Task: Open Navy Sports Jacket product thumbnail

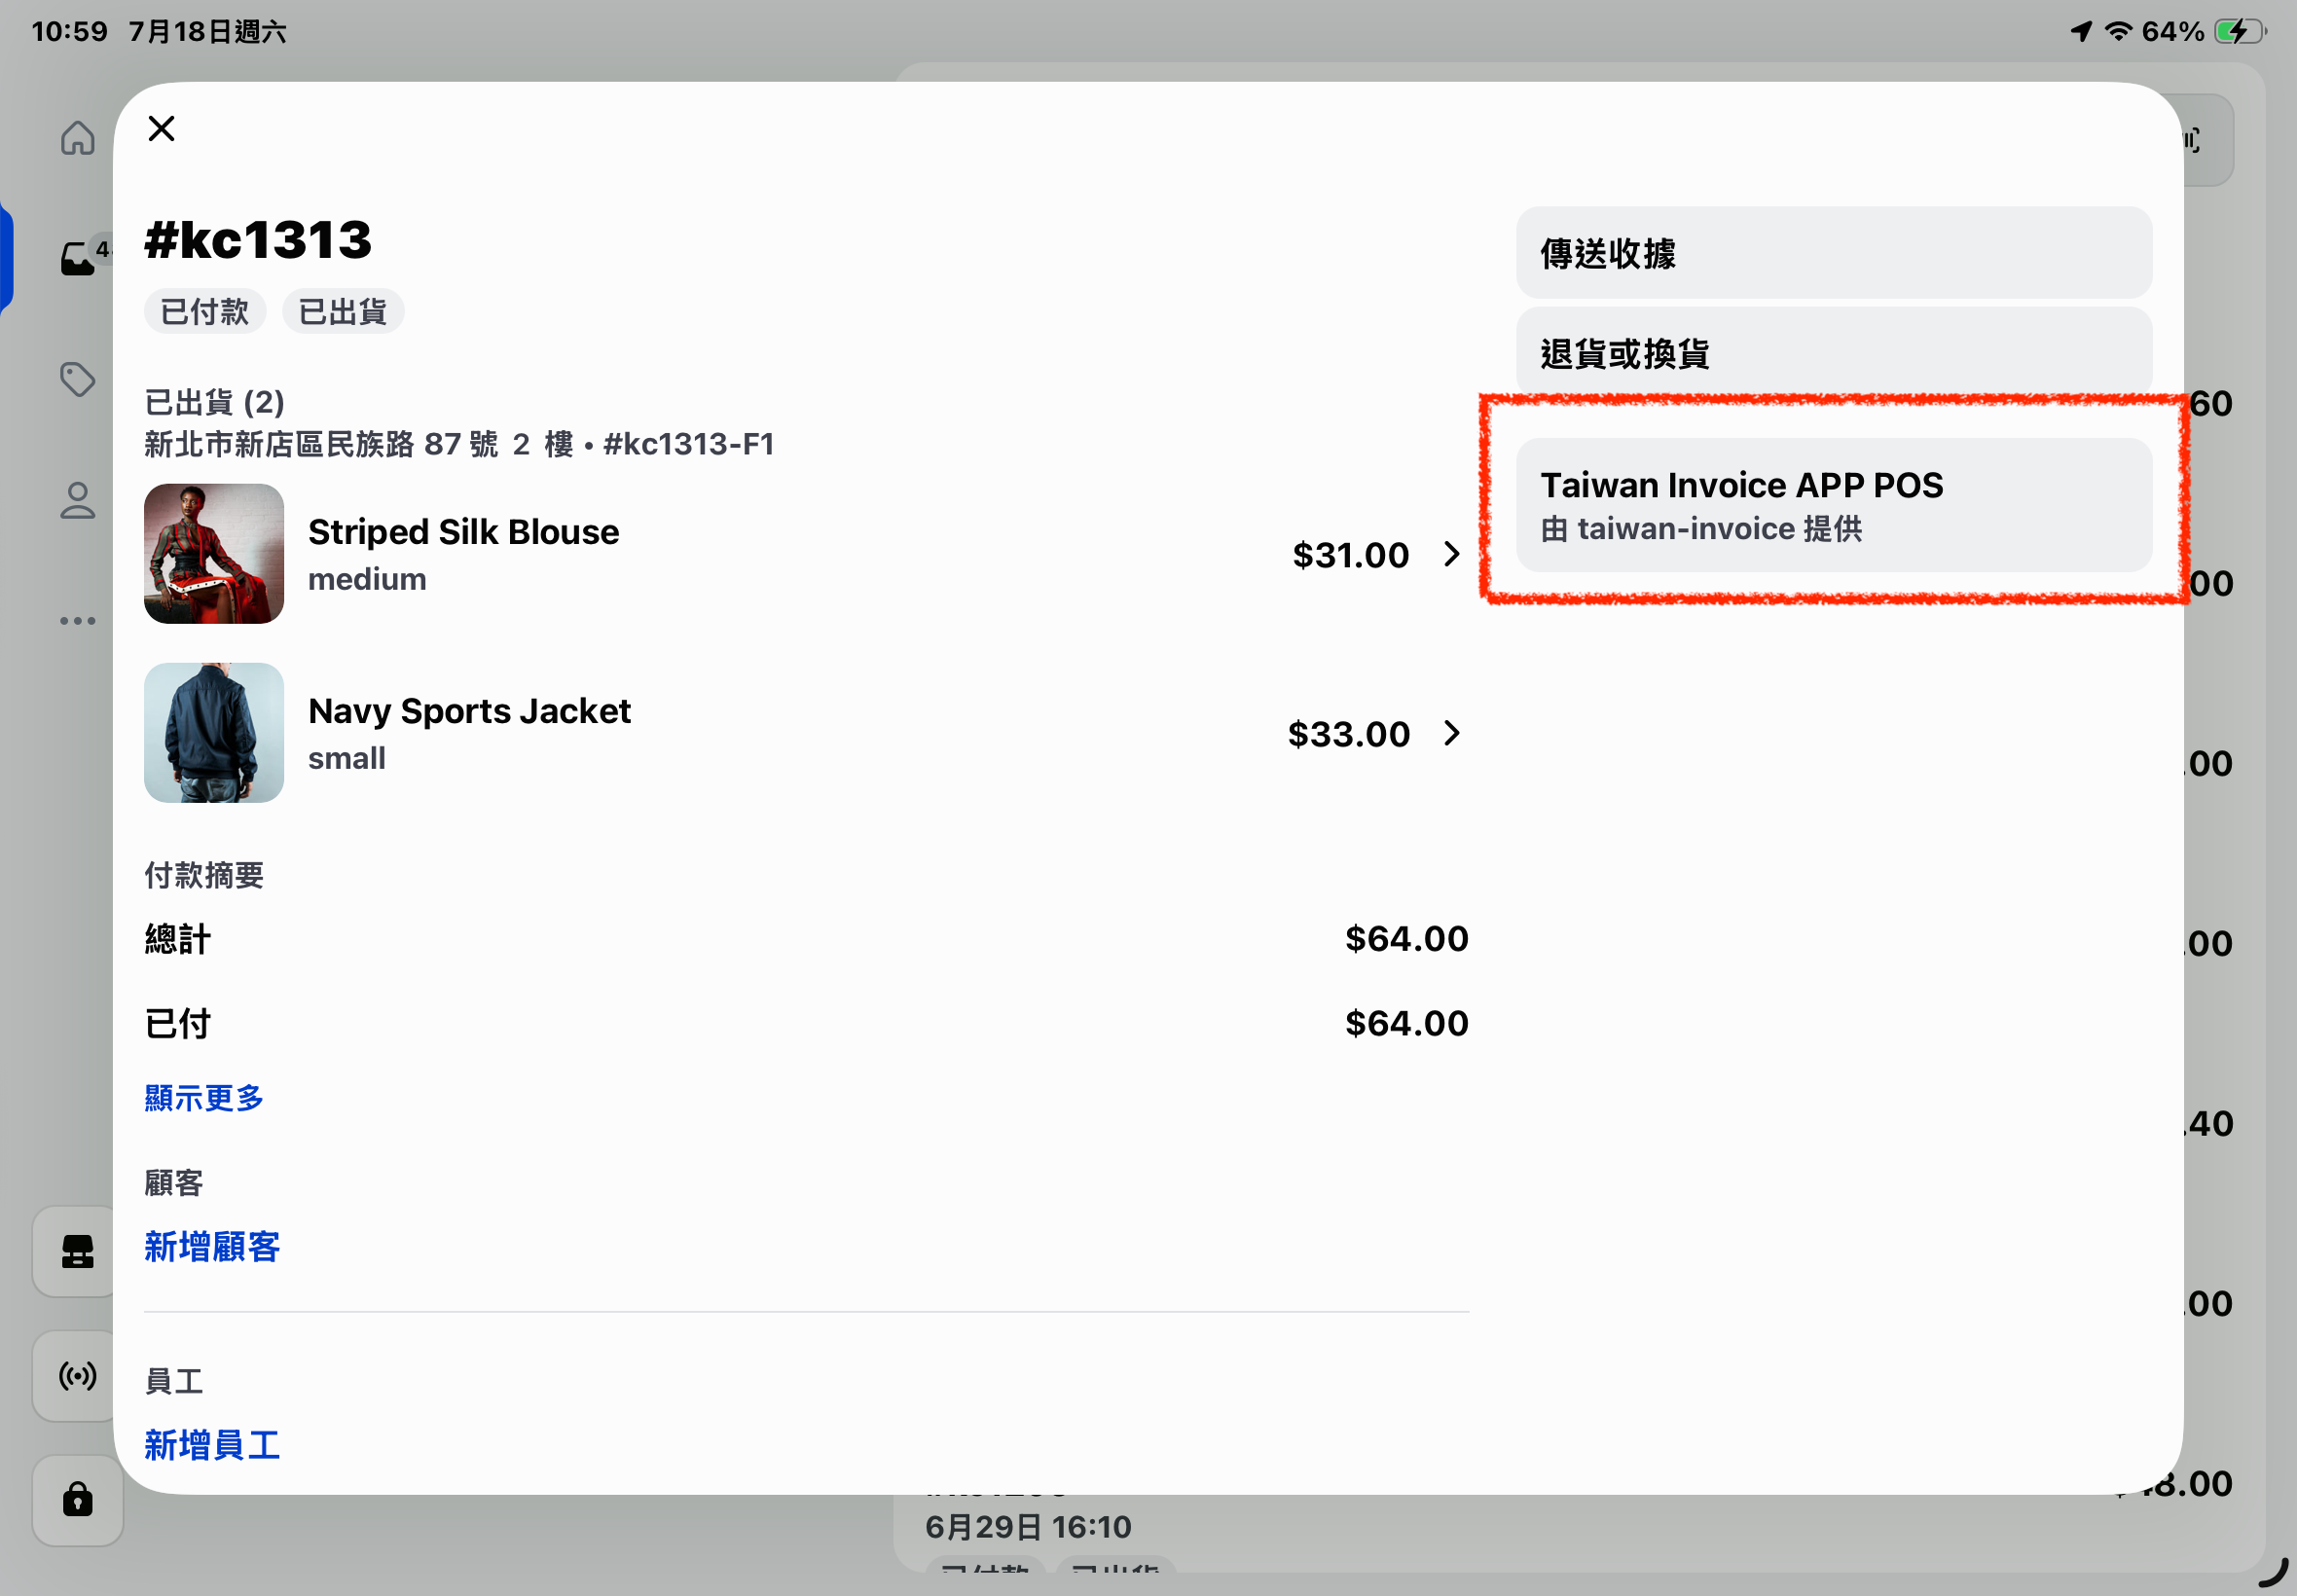Action: (214, 733)
